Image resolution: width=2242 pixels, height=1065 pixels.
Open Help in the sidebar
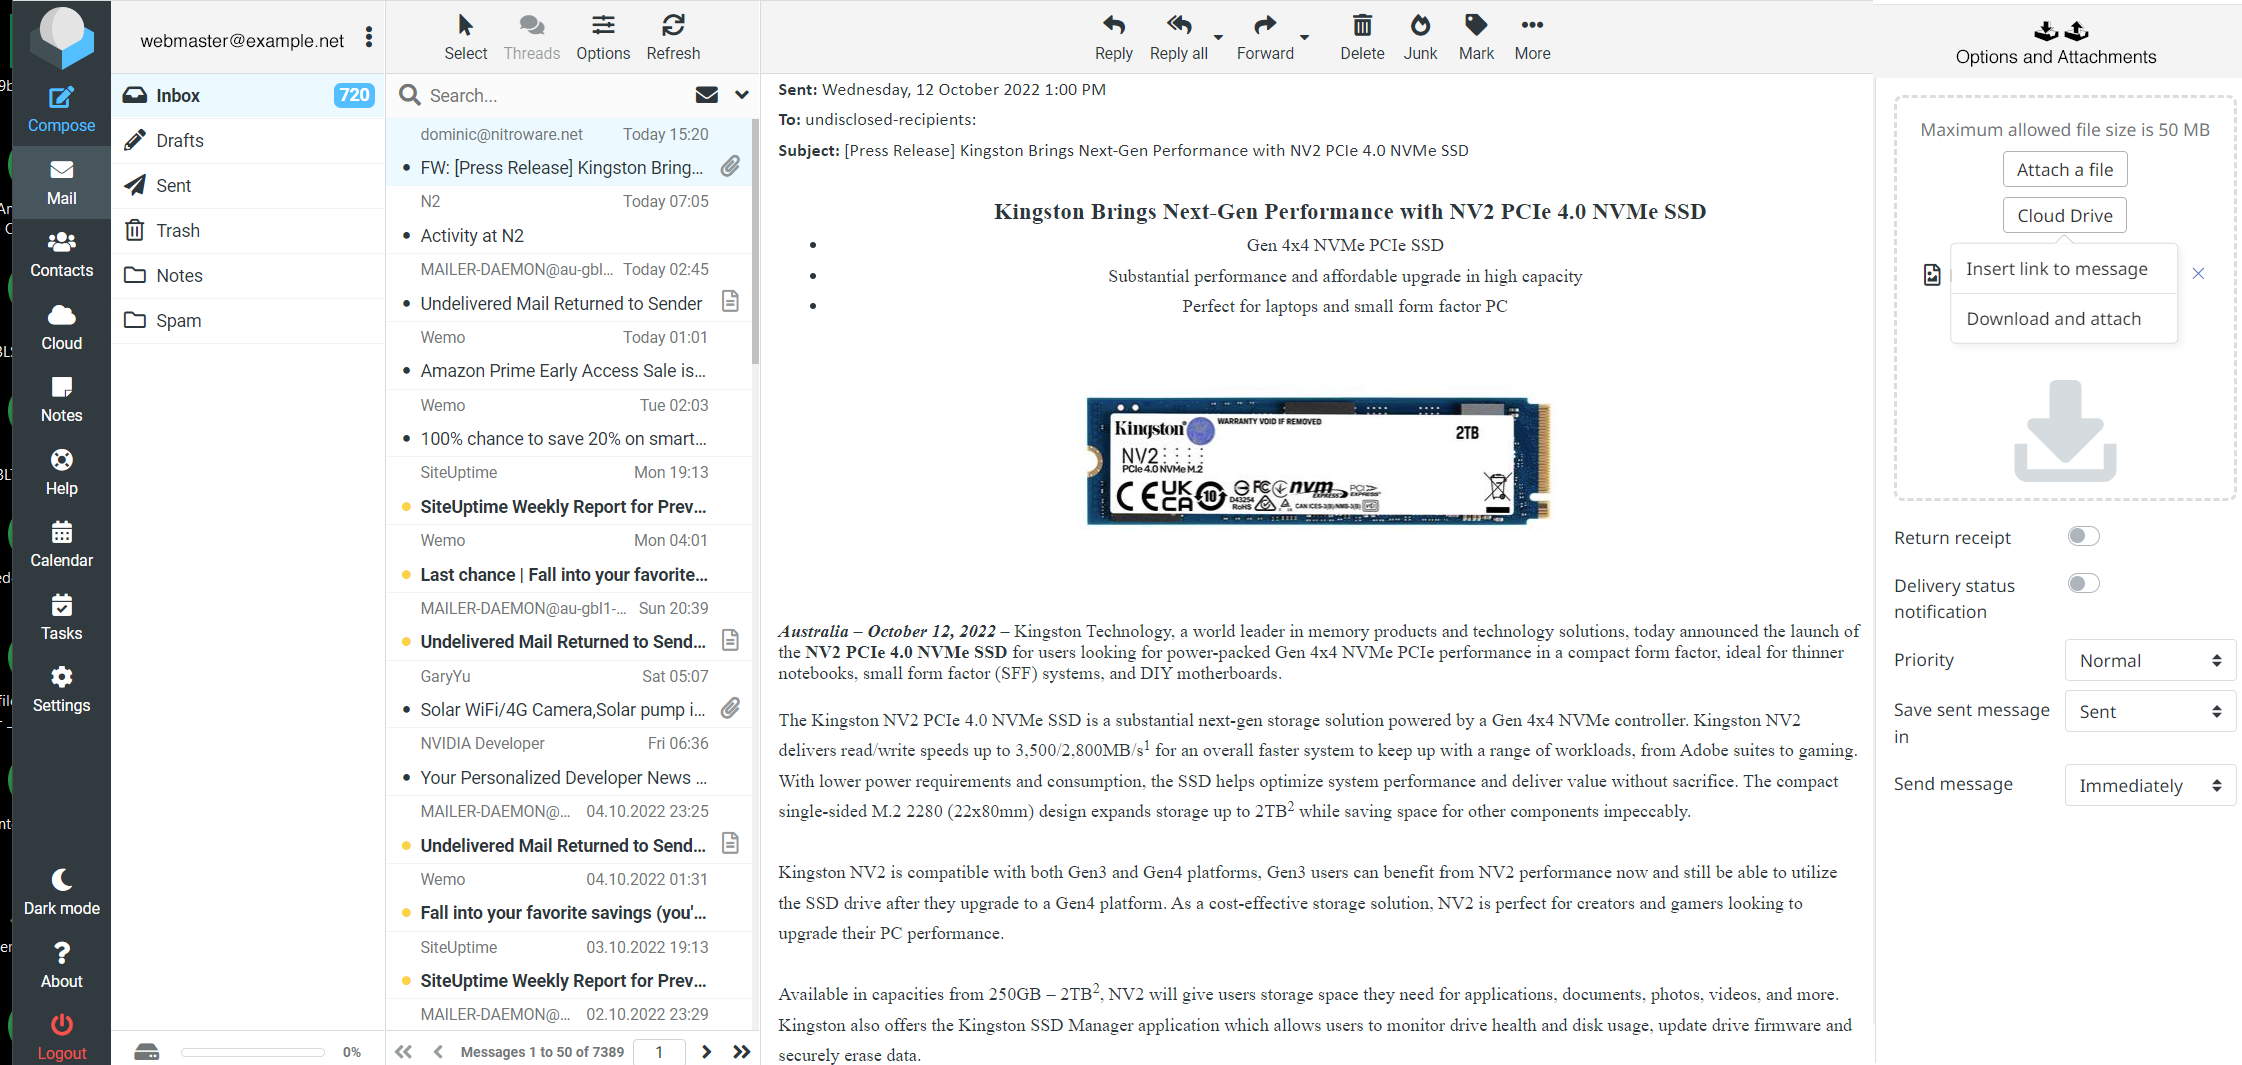coord(61,473)
